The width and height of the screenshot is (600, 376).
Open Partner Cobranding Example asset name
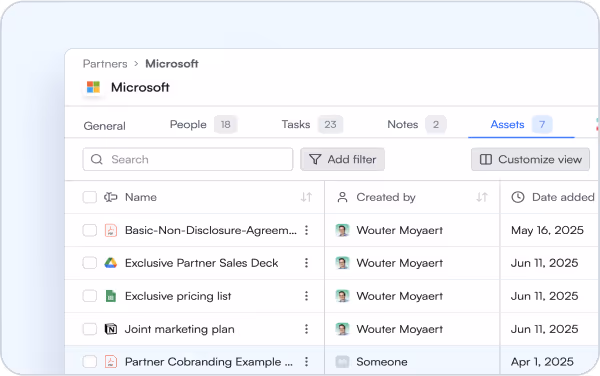pos(209,361)
